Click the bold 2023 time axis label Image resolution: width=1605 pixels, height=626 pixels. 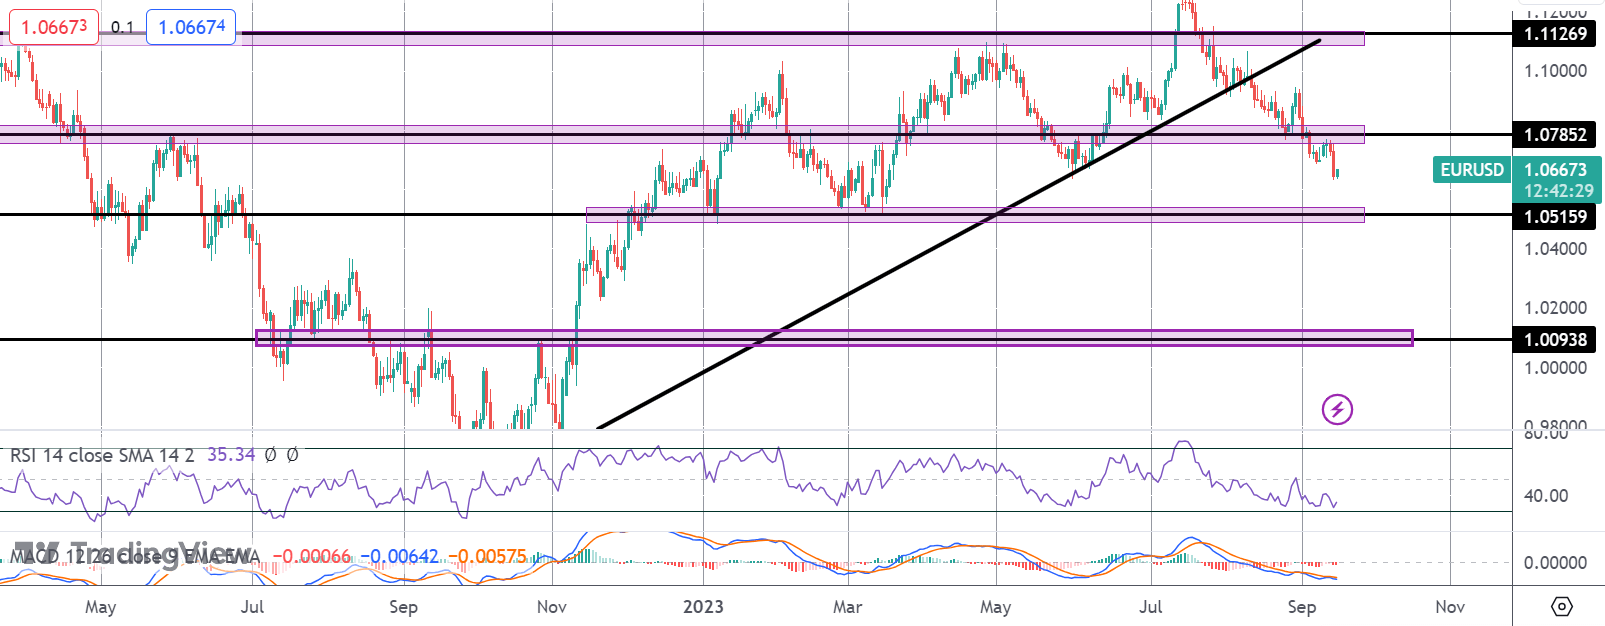pyautogui.click(x=703, y=607)
